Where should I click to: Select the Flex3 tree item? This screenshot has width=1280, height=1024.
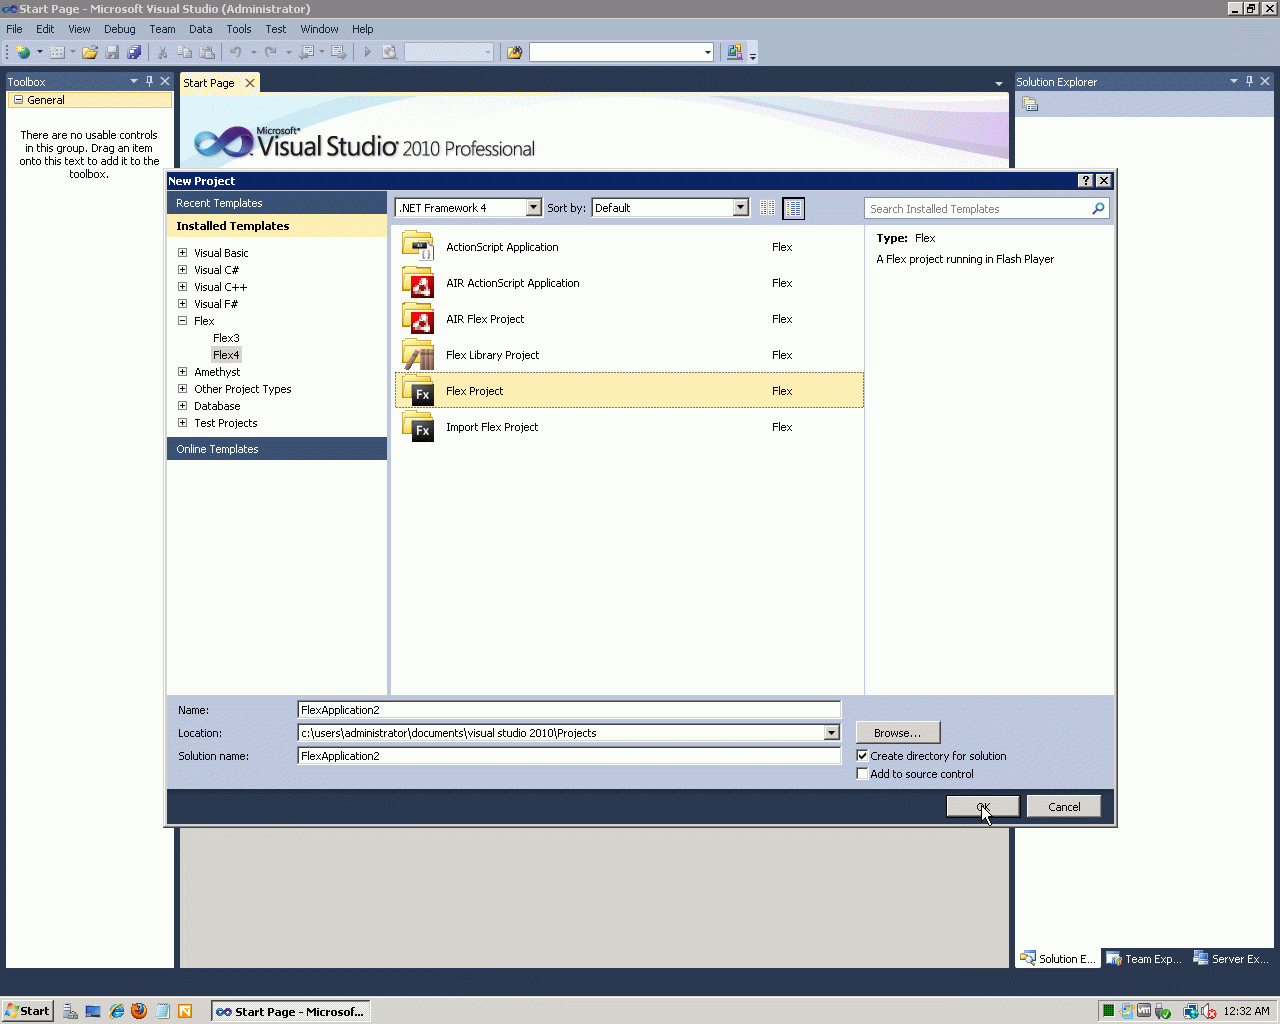tap(226, 338)
